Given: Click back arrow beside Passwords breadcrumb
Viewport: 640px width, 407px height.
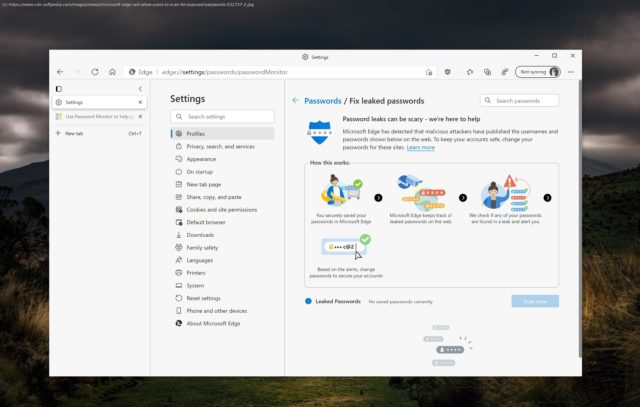Looking at the screenshot, I should [x=295, y=101].
